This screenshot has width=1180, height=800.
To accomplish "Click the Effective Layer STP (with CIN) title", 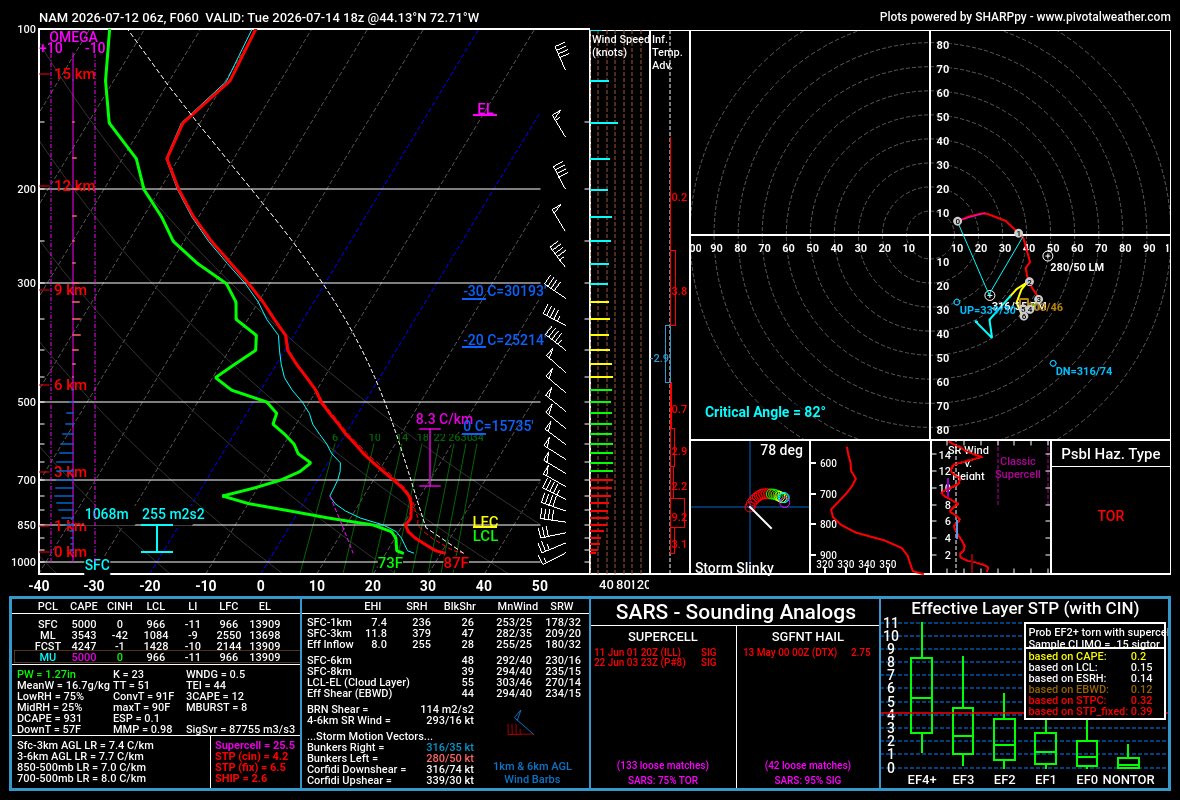I will tap(1025, 609).
